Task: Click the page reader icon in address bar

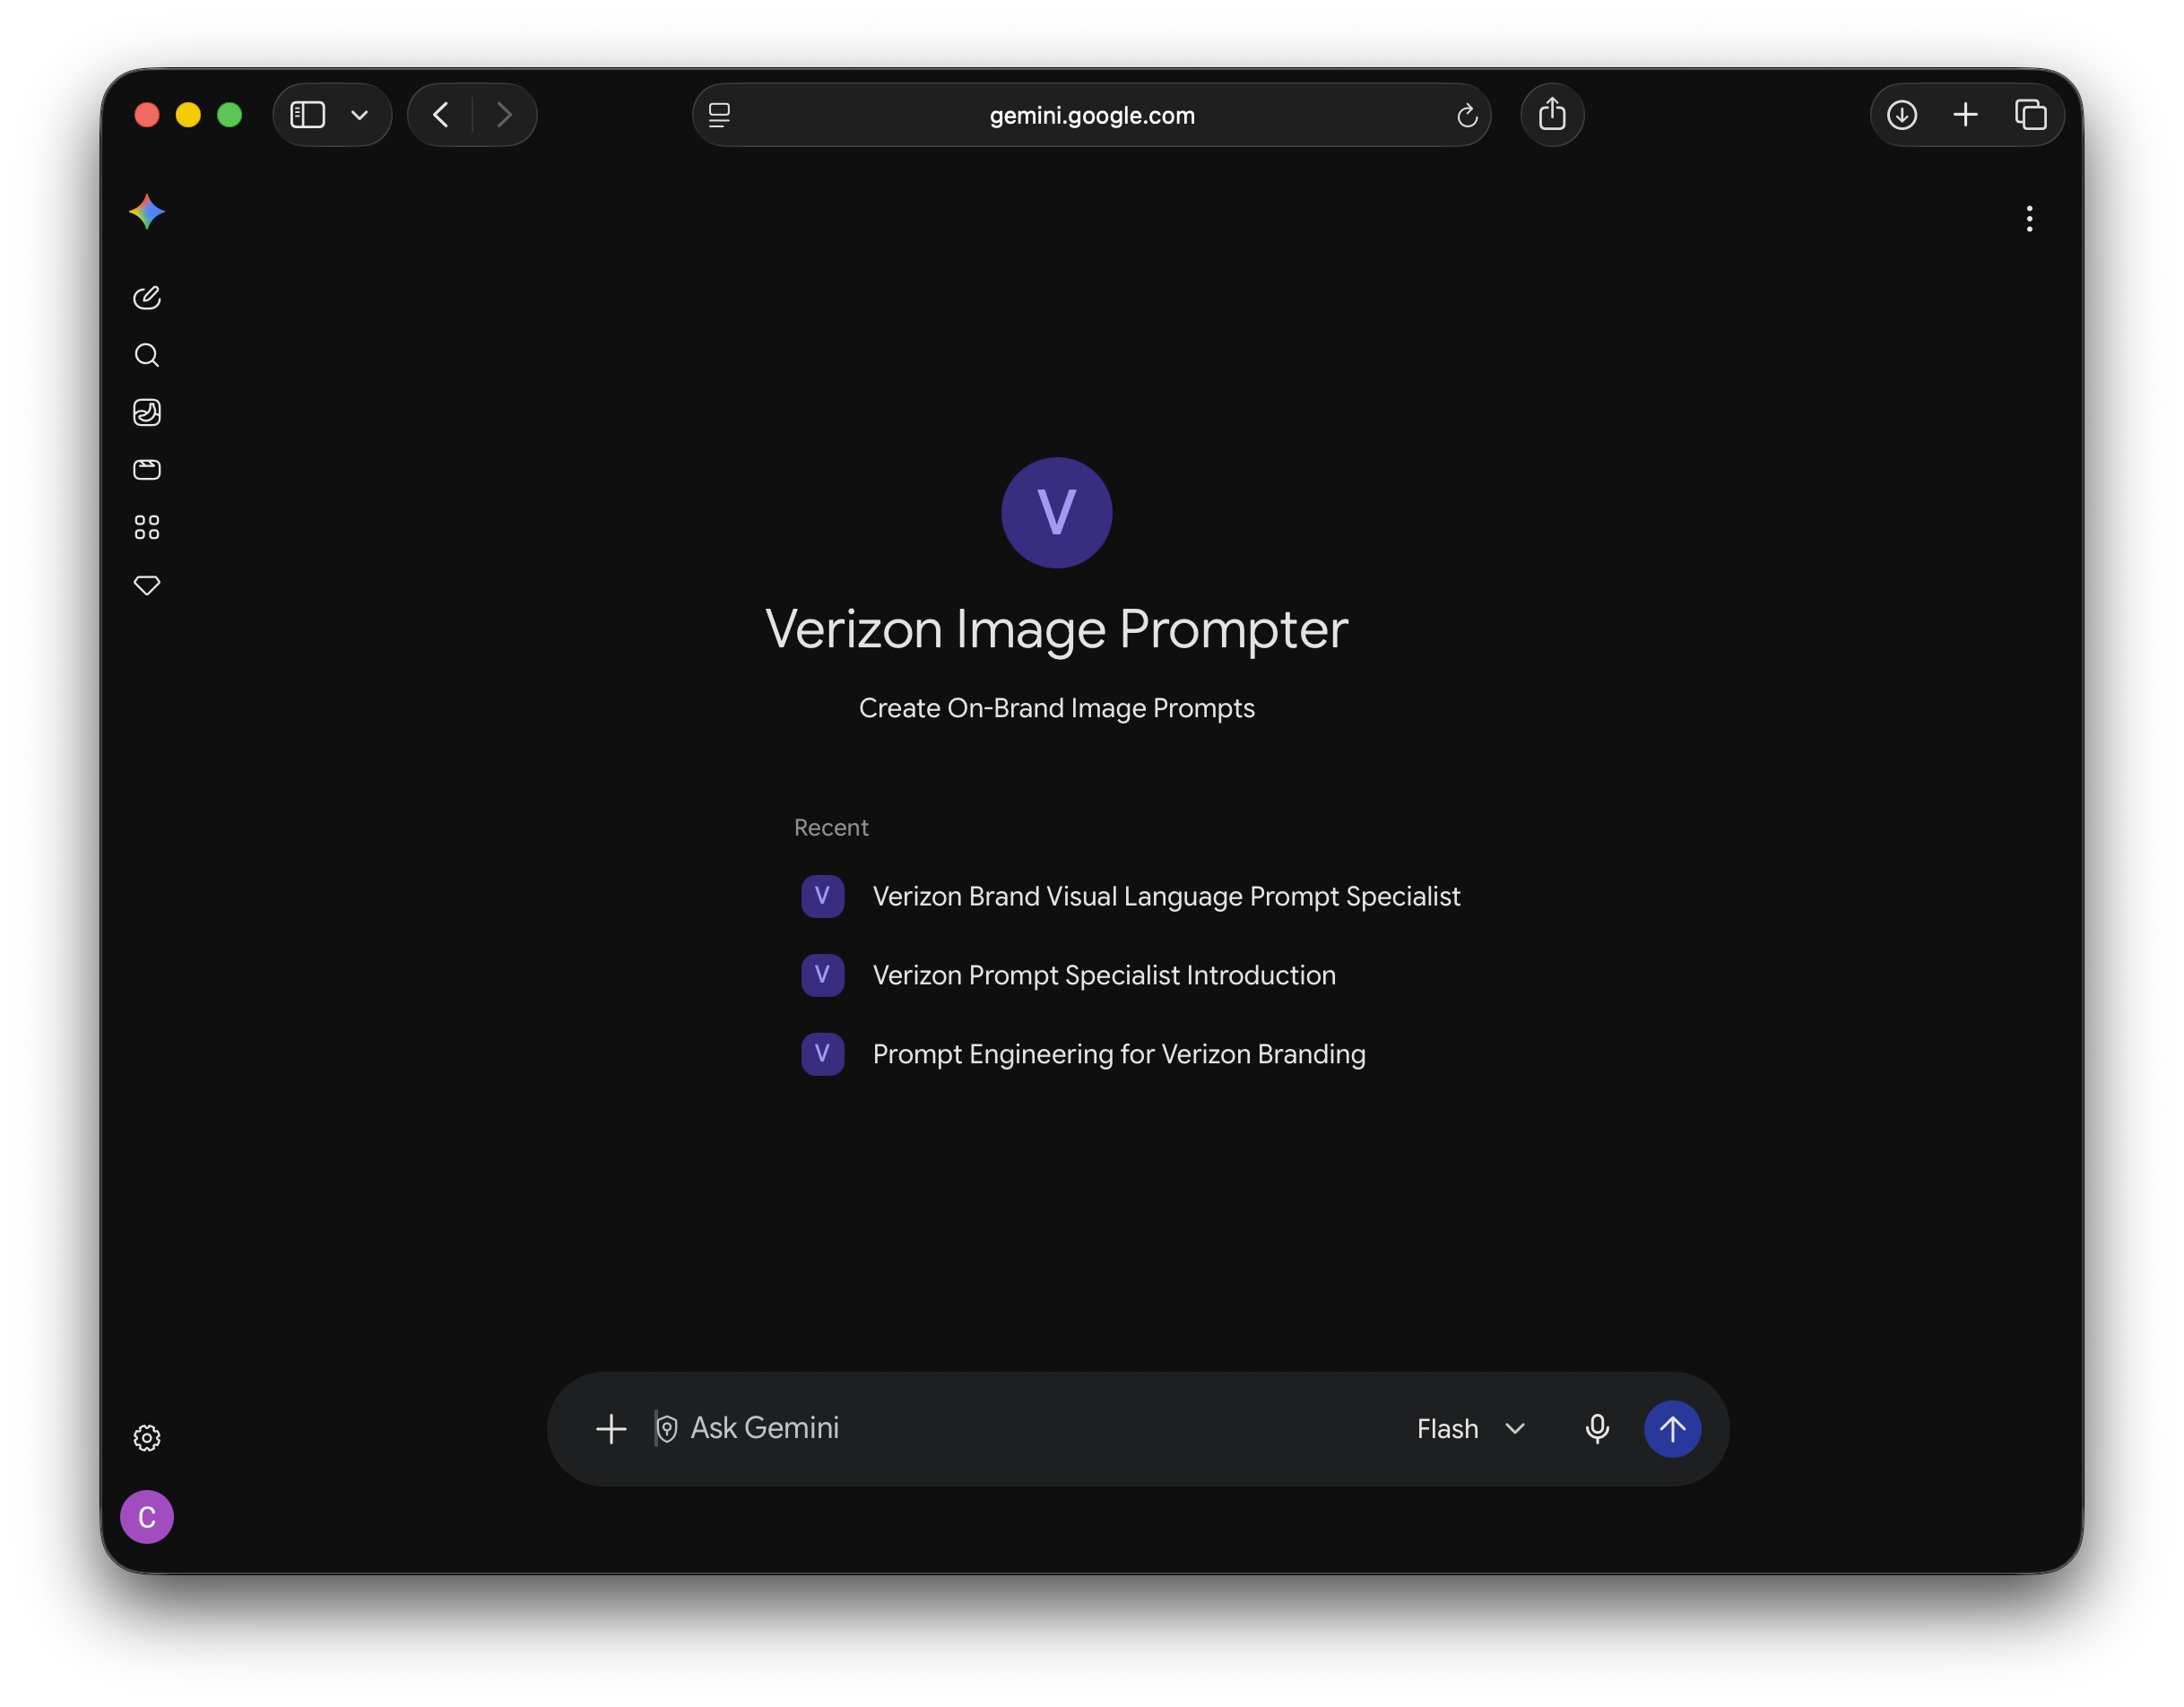Action: pos(719,115)
